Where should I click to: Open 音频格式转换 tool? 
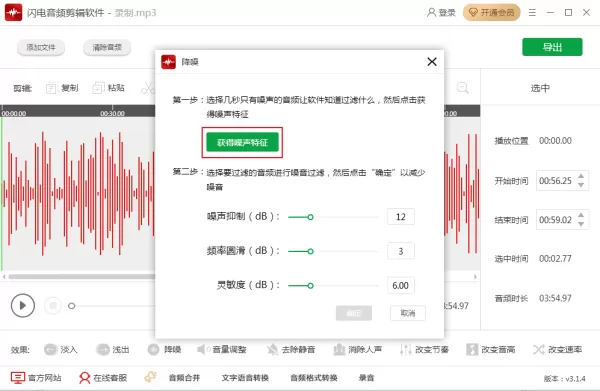pyautogui.click(x=314, y=378)
